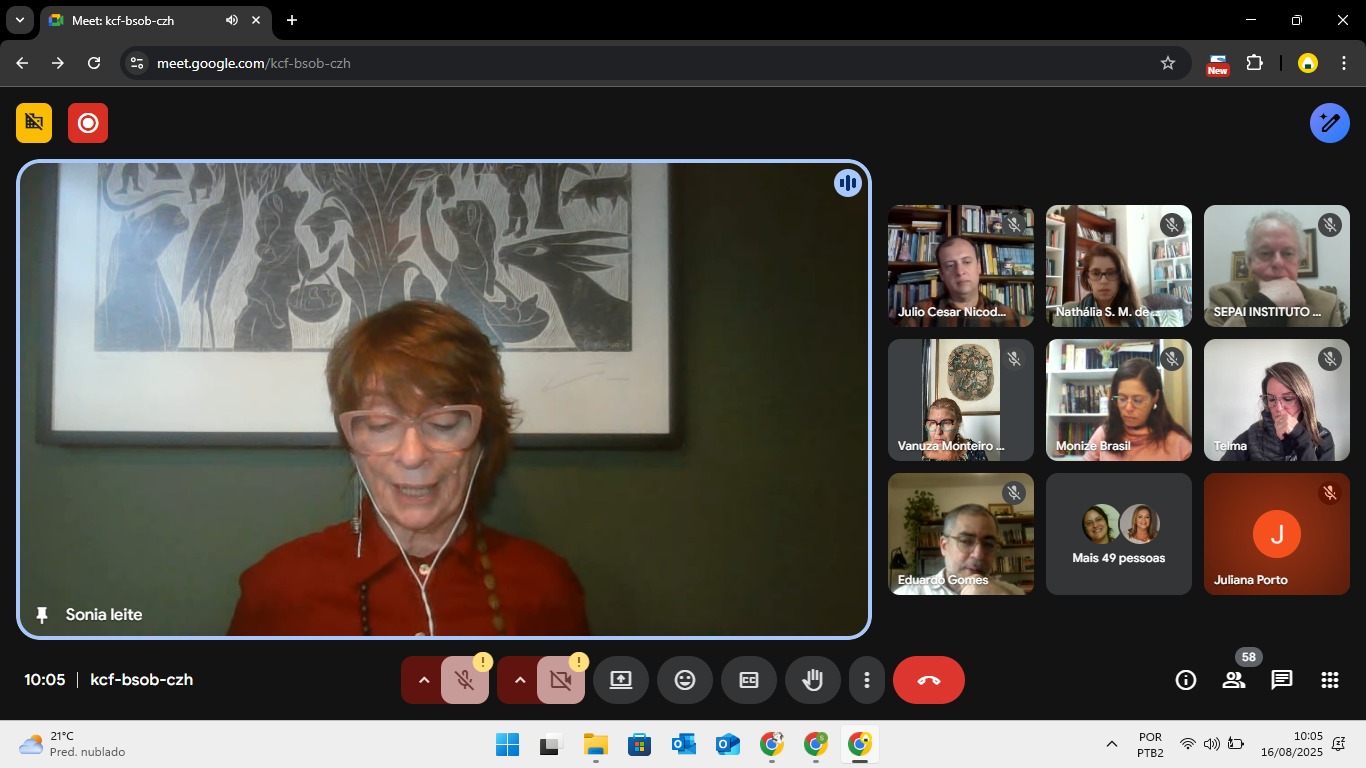
Task: Raise hand in the meeting
Action: click(812, 680)
